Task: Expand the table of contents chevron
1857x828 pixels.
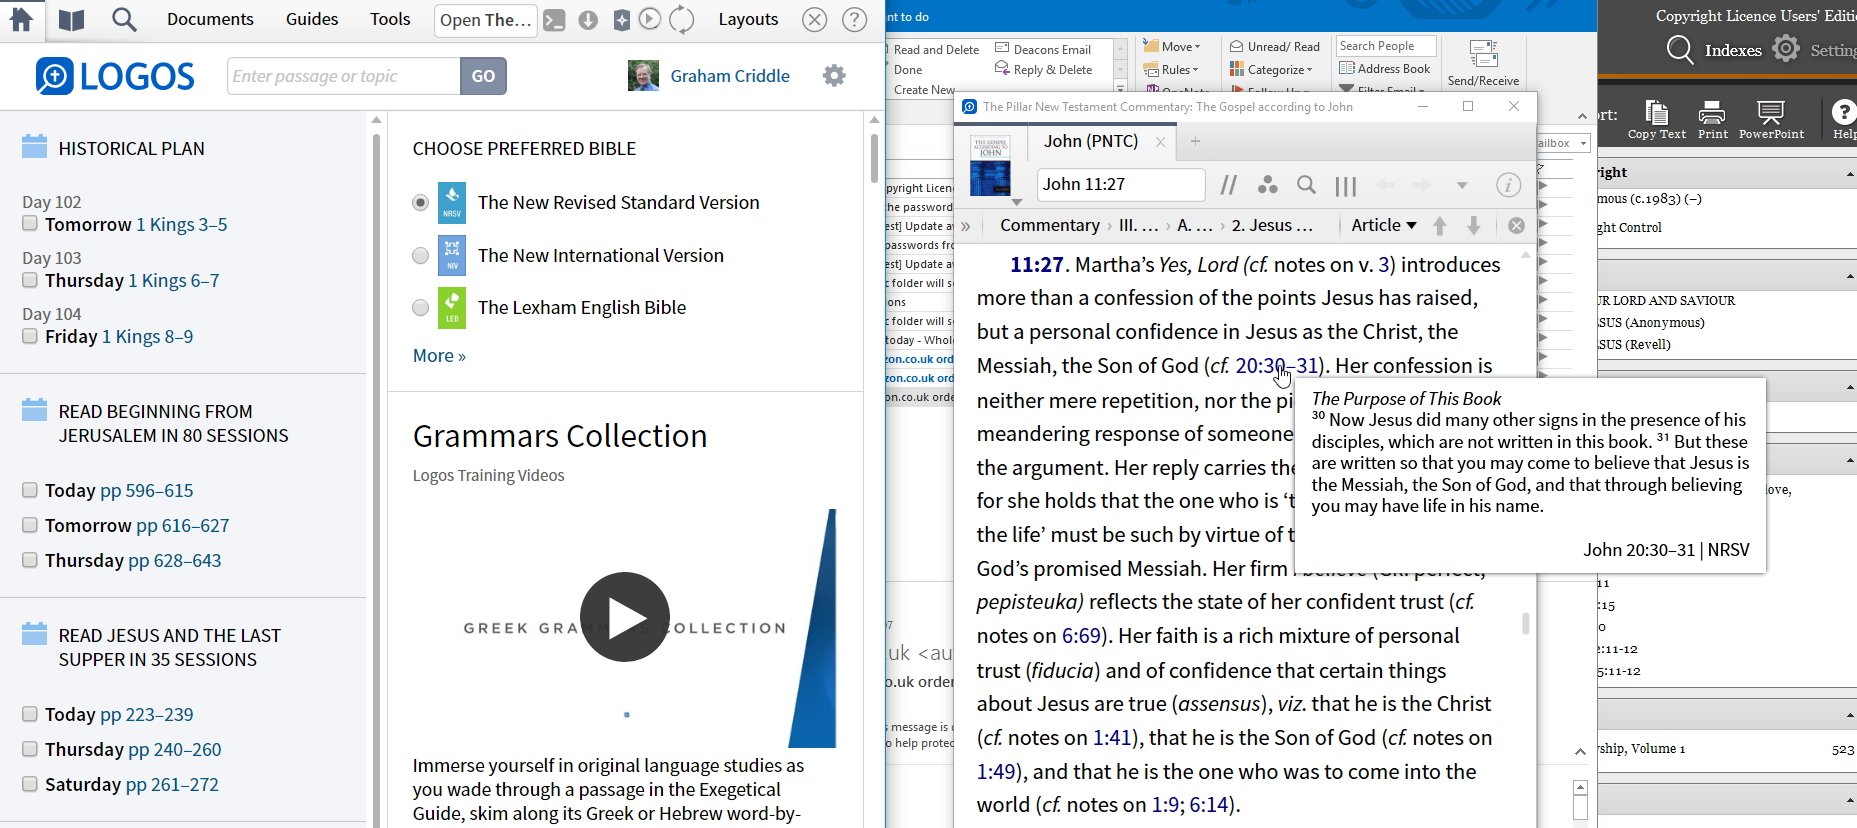Action: click(x=966, y=226)
